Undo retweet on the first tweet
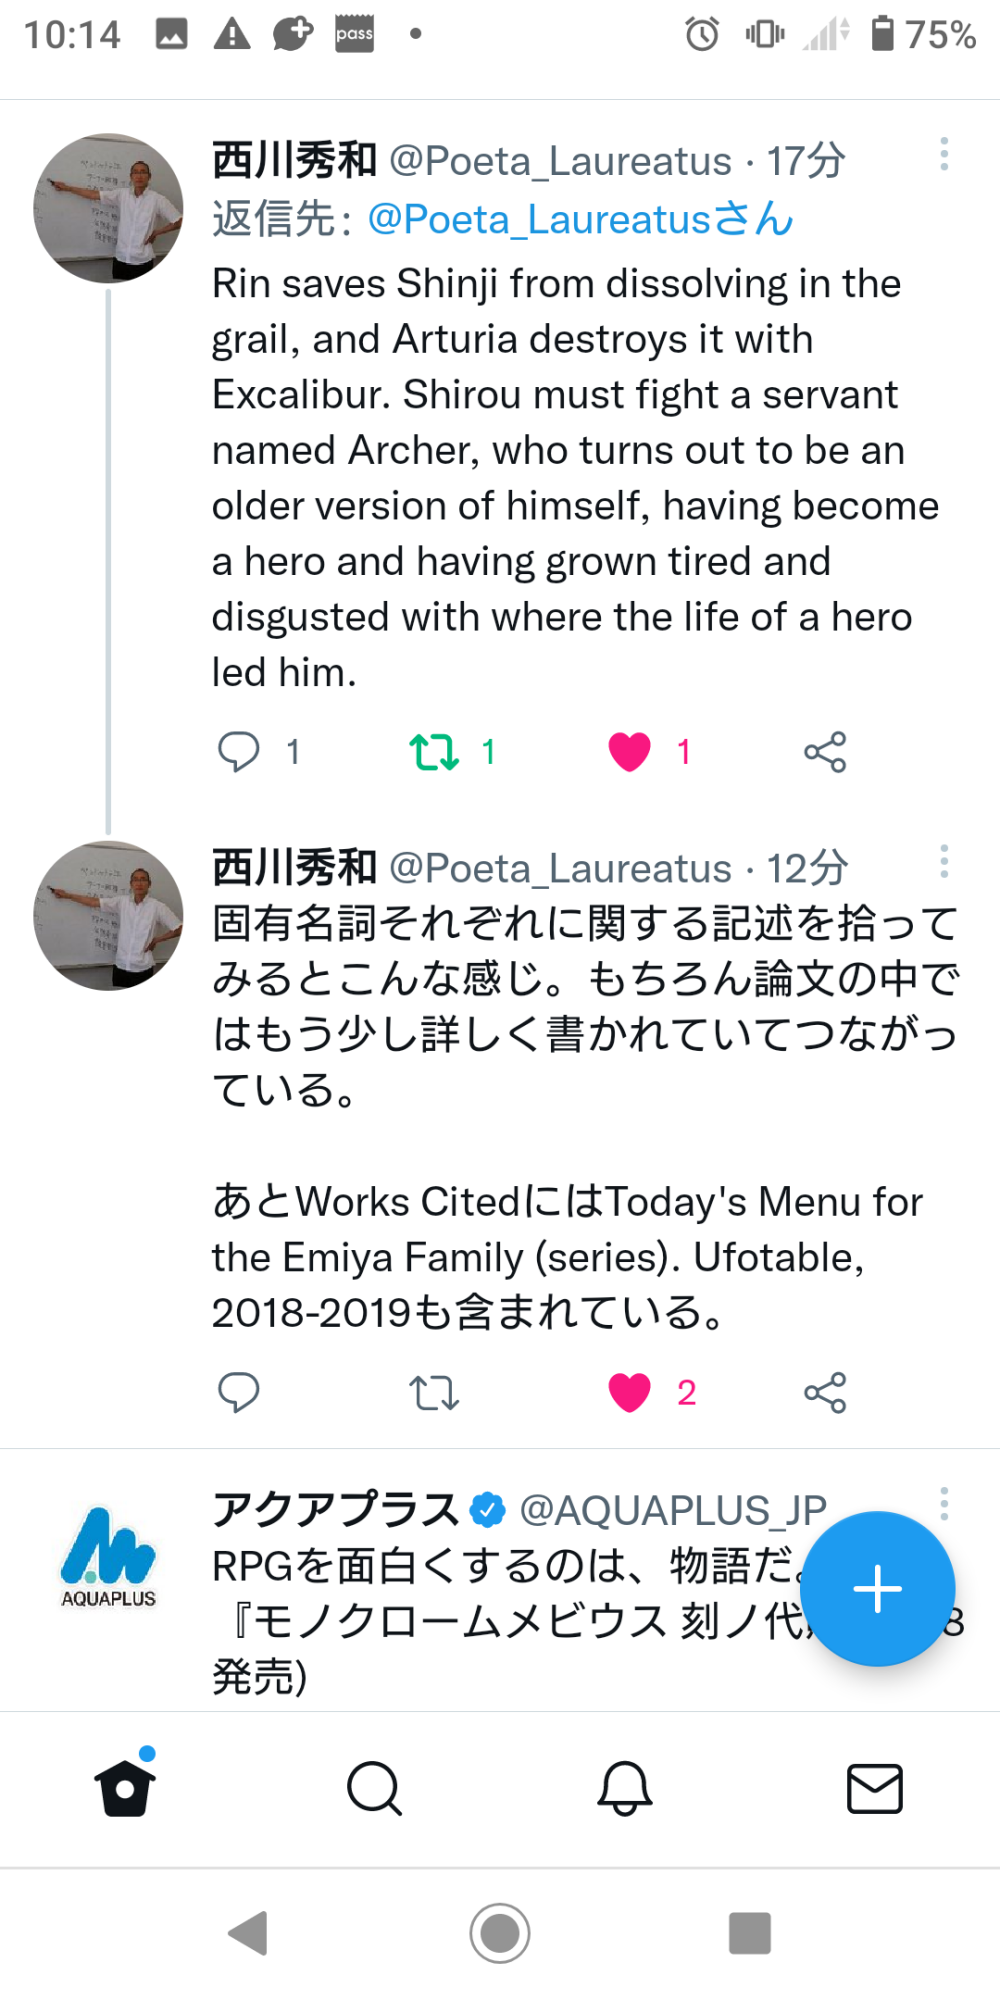The height and width of the screenshot is (2000, 1000). pyautogui.click(x=434, y=751)
